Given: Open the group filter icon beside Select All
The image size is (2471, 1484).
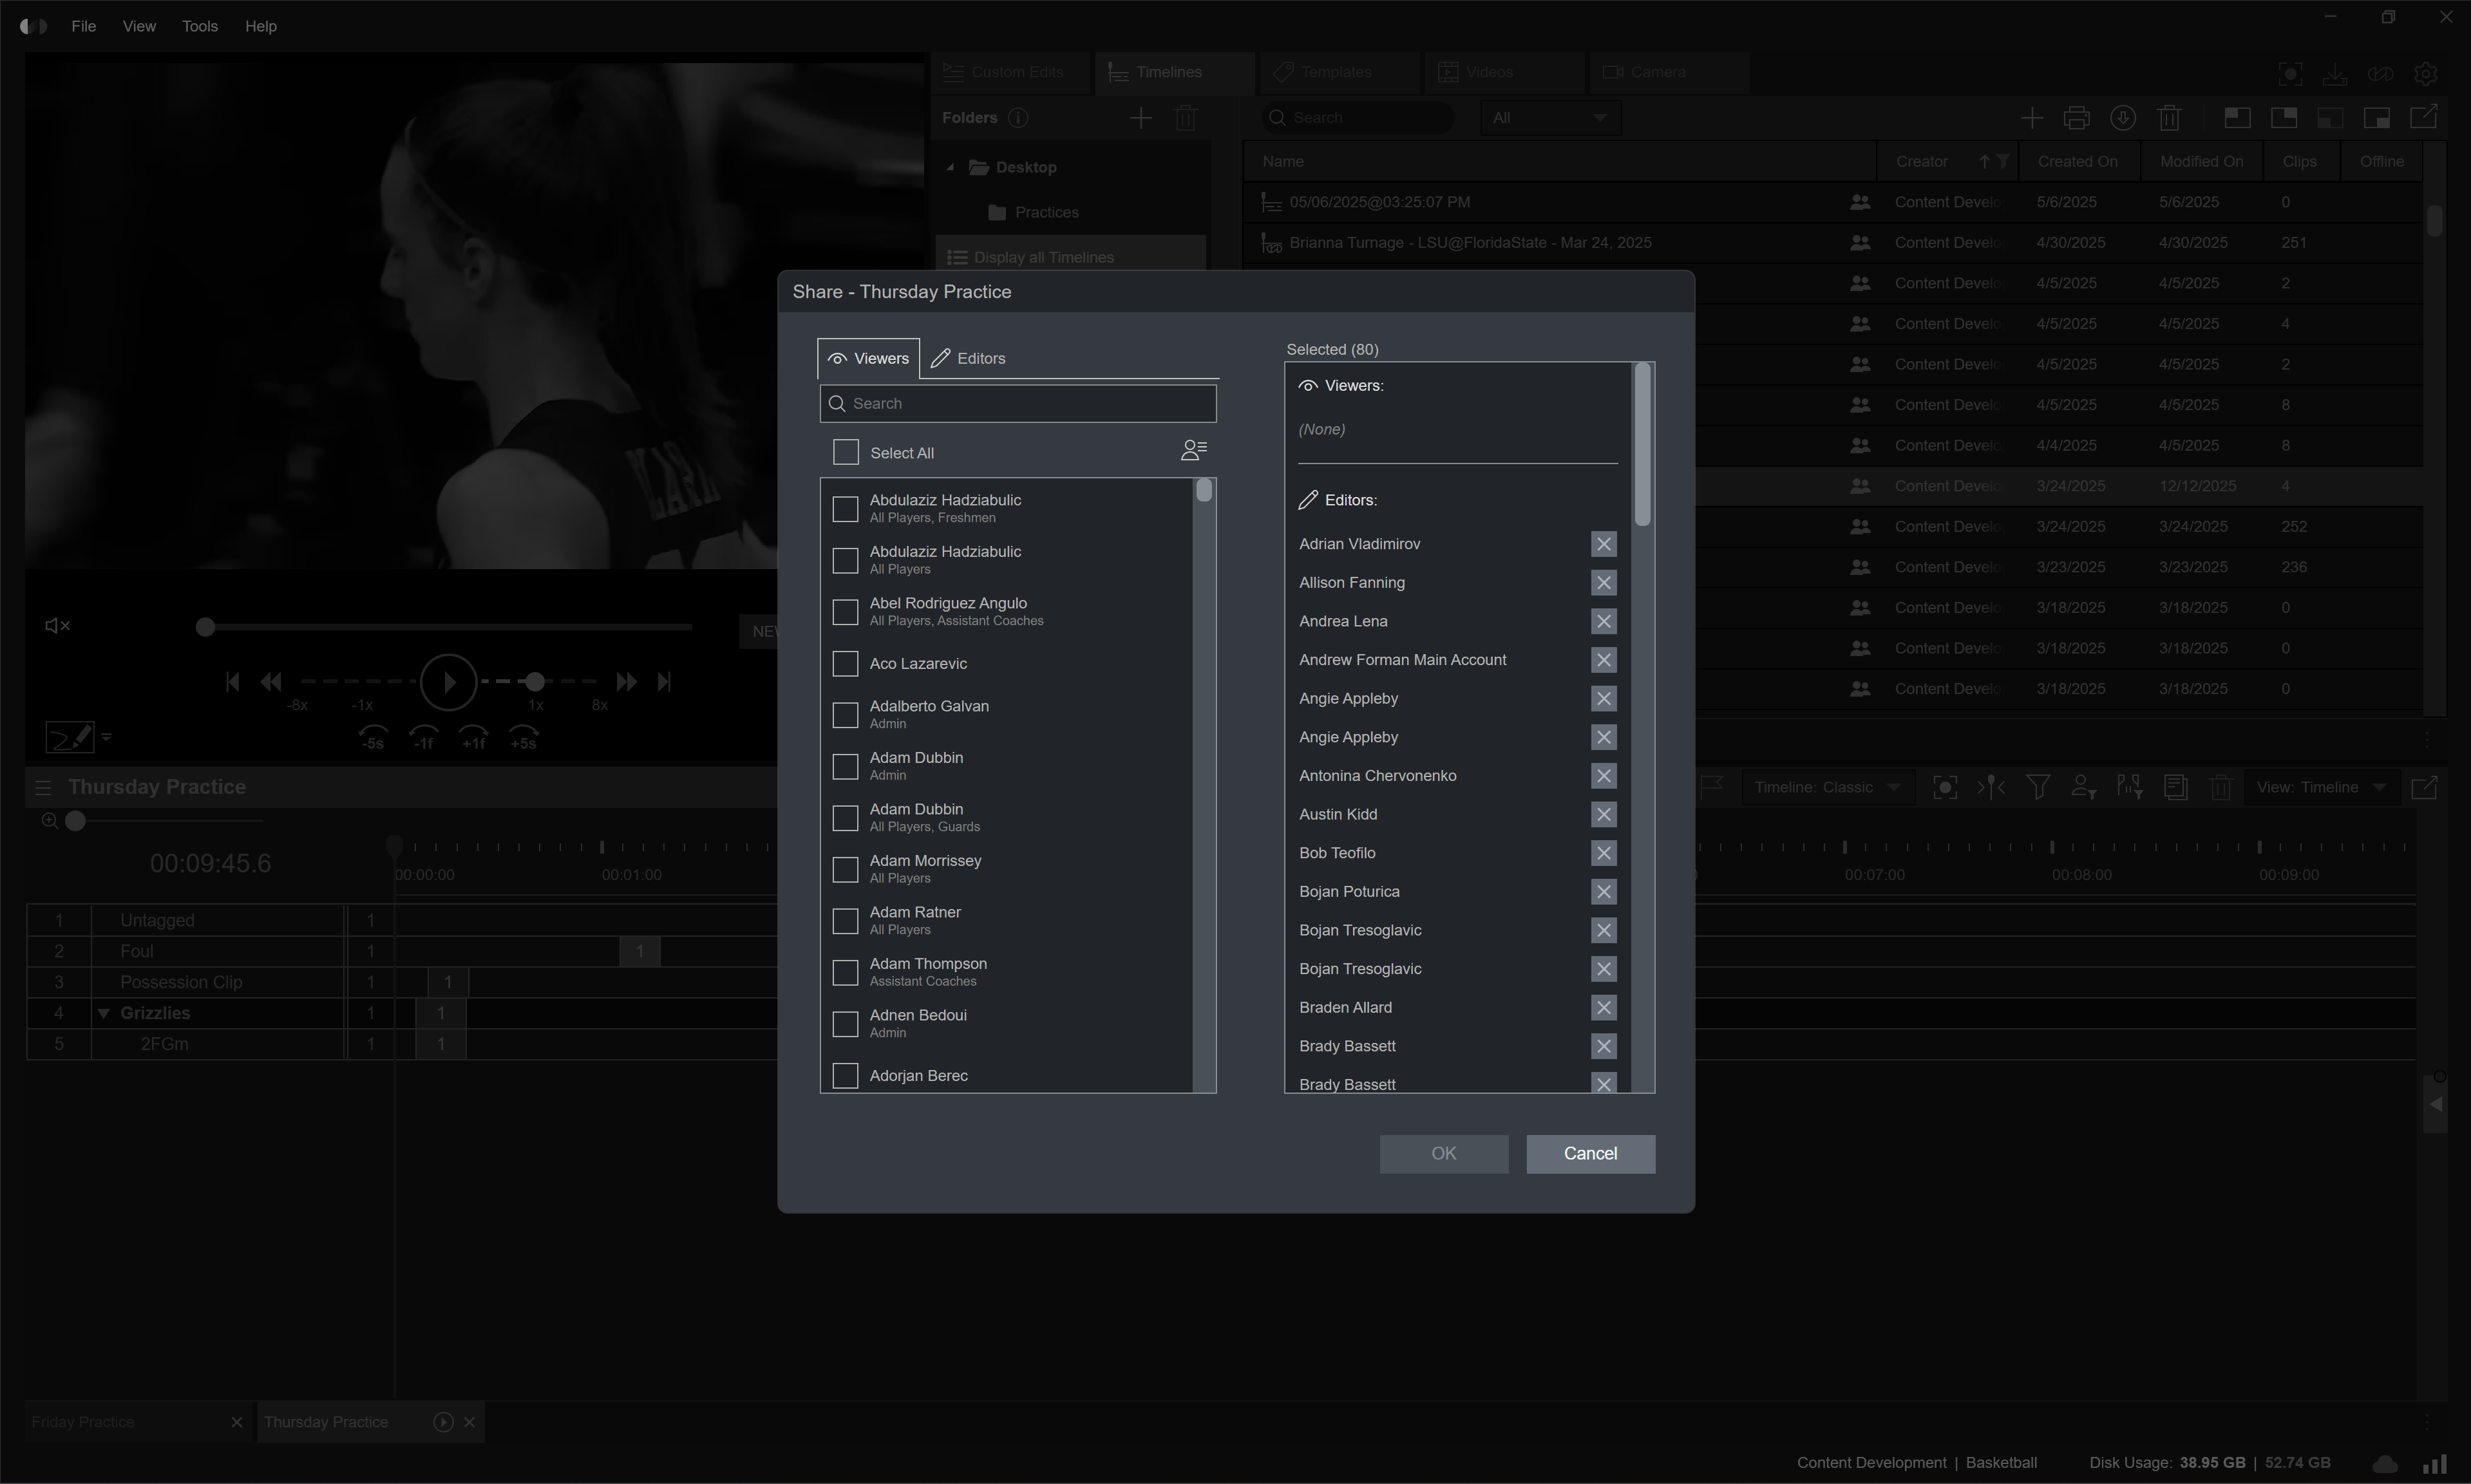Looking at the screenshot, I should coord(1194,451).
